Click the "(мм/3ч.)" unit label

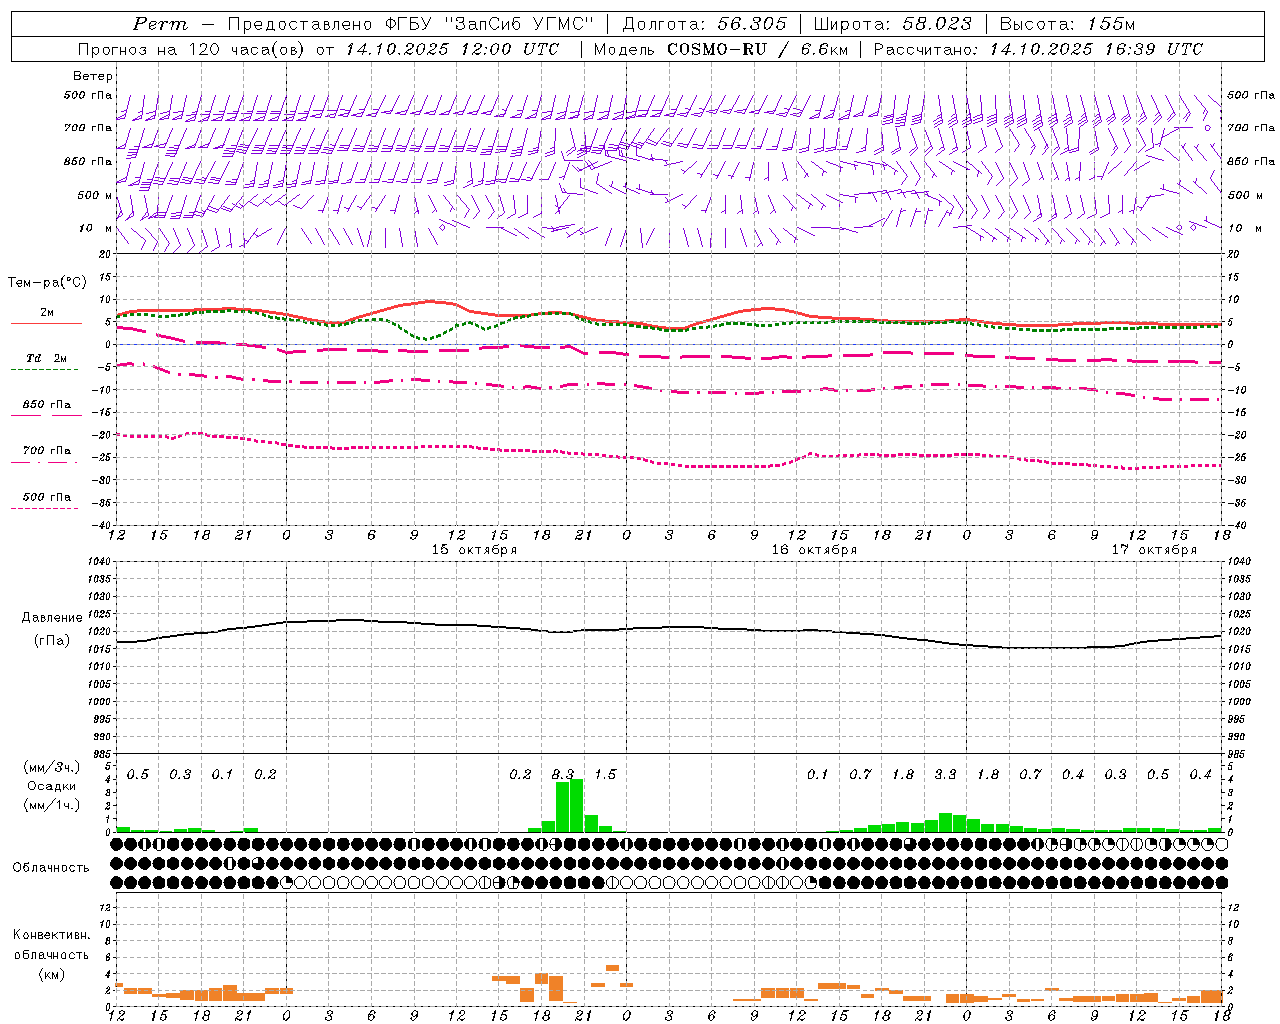(x=51, y=767)
